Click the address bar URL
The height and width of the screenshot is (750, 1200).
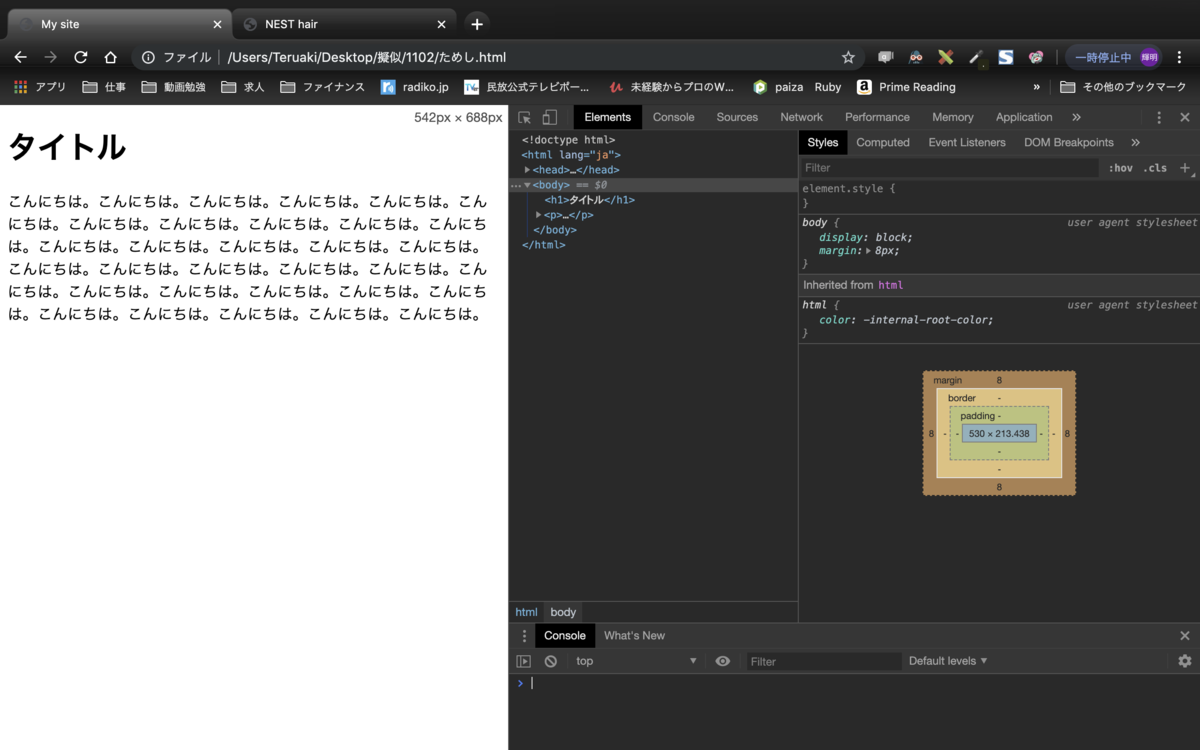point(366,57)
